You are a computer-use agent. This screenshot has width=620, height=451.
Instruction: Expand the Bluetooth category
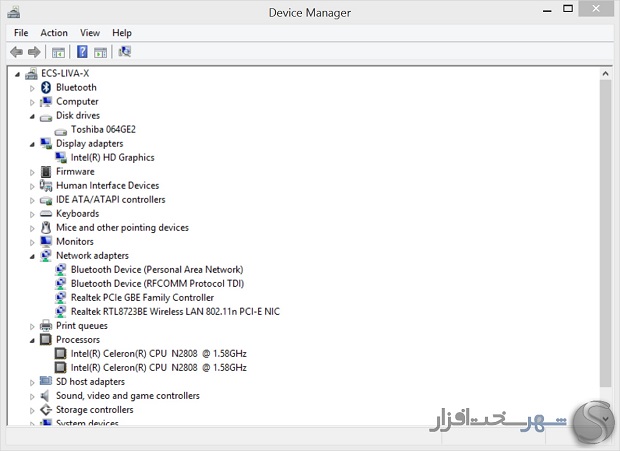coord(32,88)
